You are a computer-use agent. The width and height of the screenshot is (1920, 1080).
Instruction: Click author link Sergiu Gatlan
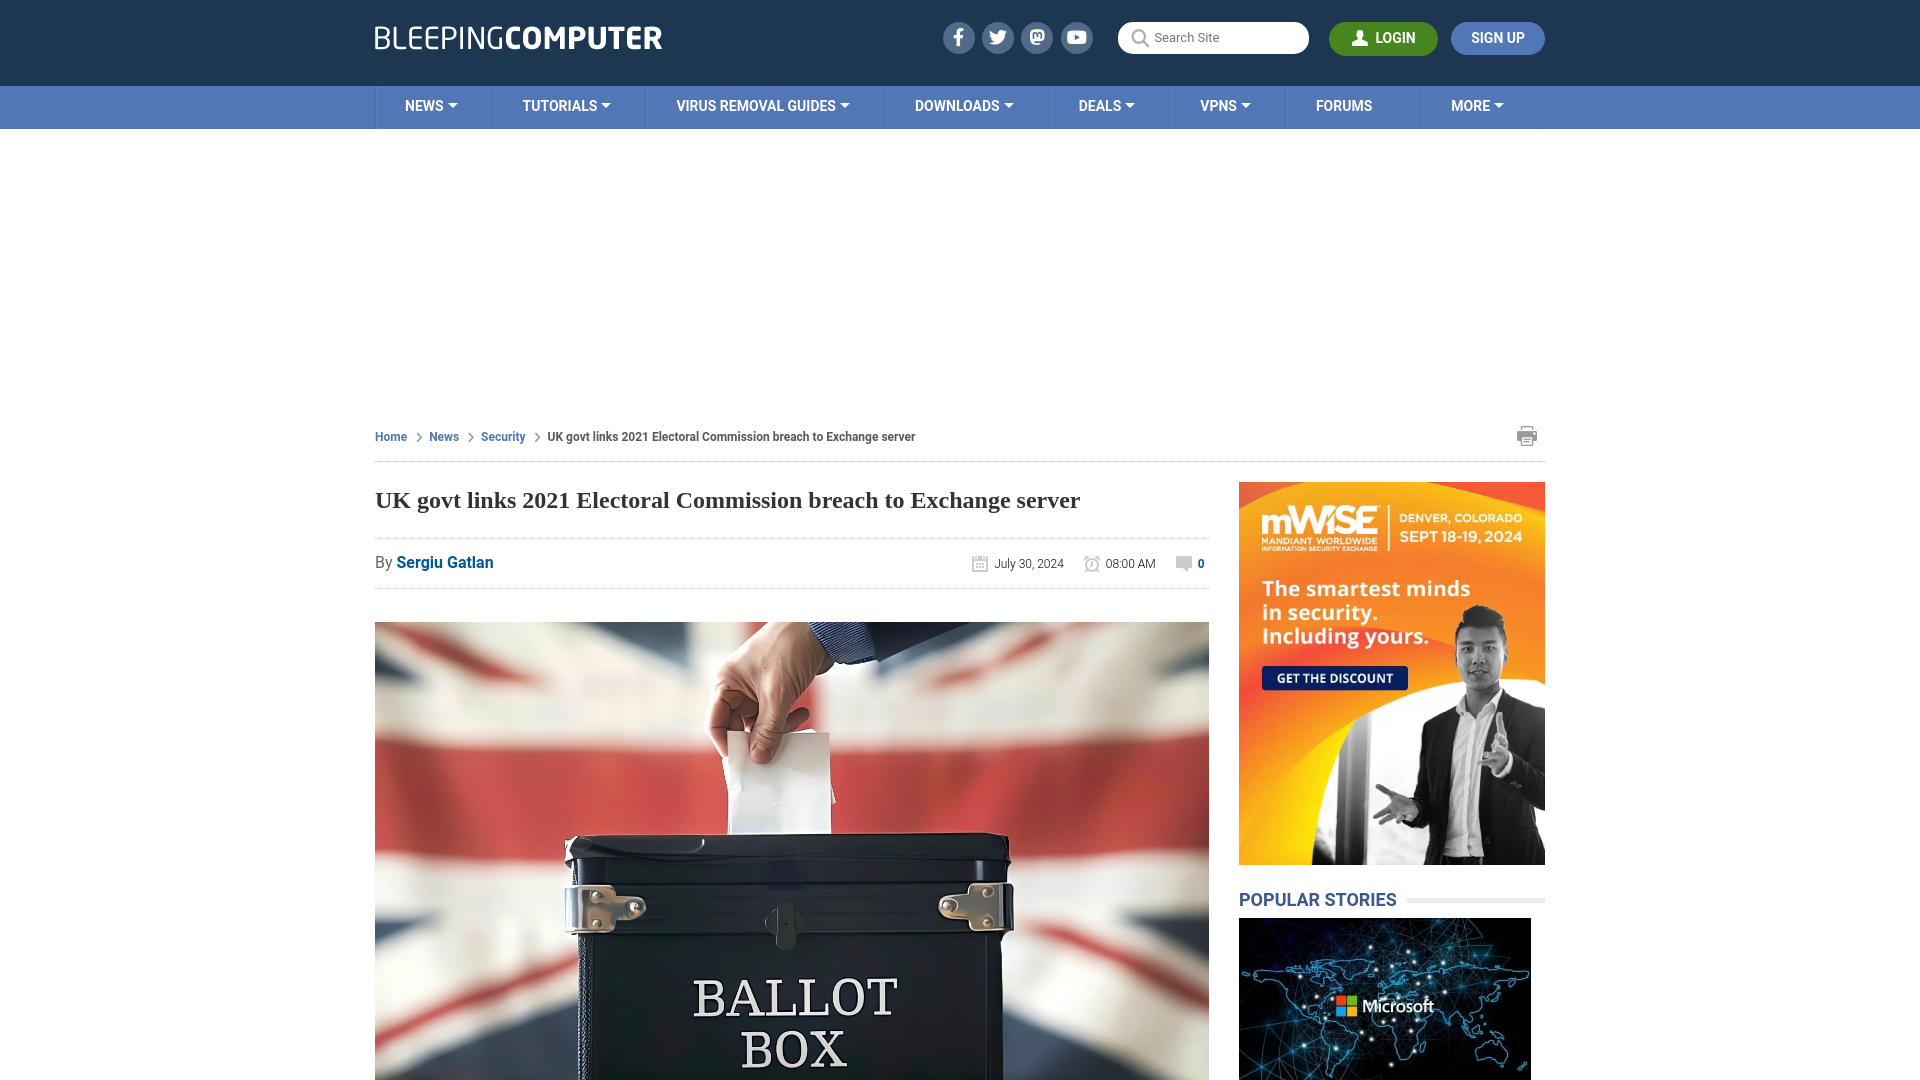pos(444,562)
